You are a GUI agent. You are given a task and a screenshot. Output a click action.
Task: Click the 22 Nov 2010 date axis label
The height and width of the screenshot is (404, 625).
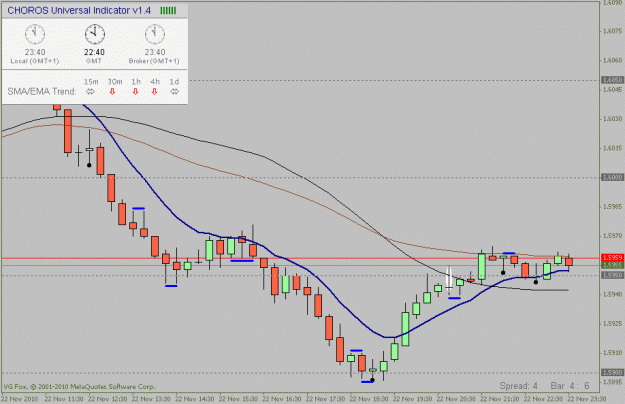20,399
